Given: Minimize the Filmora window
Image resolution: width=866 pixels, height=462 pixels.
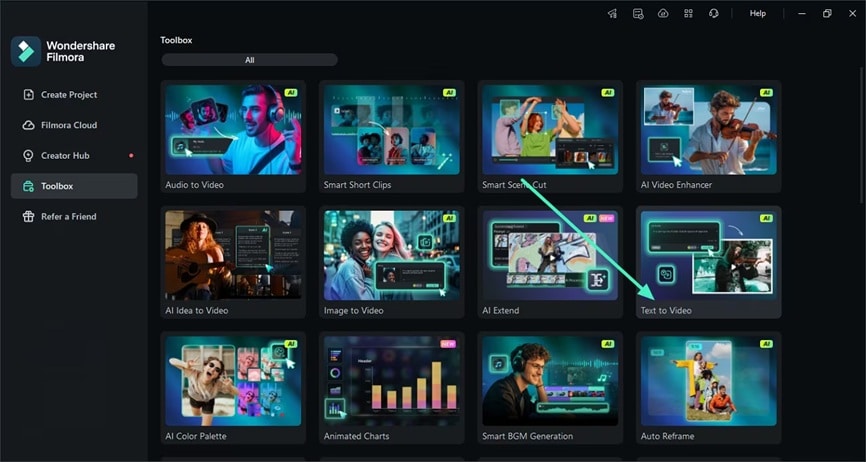Looking at the screenshot, I should 802,14.
